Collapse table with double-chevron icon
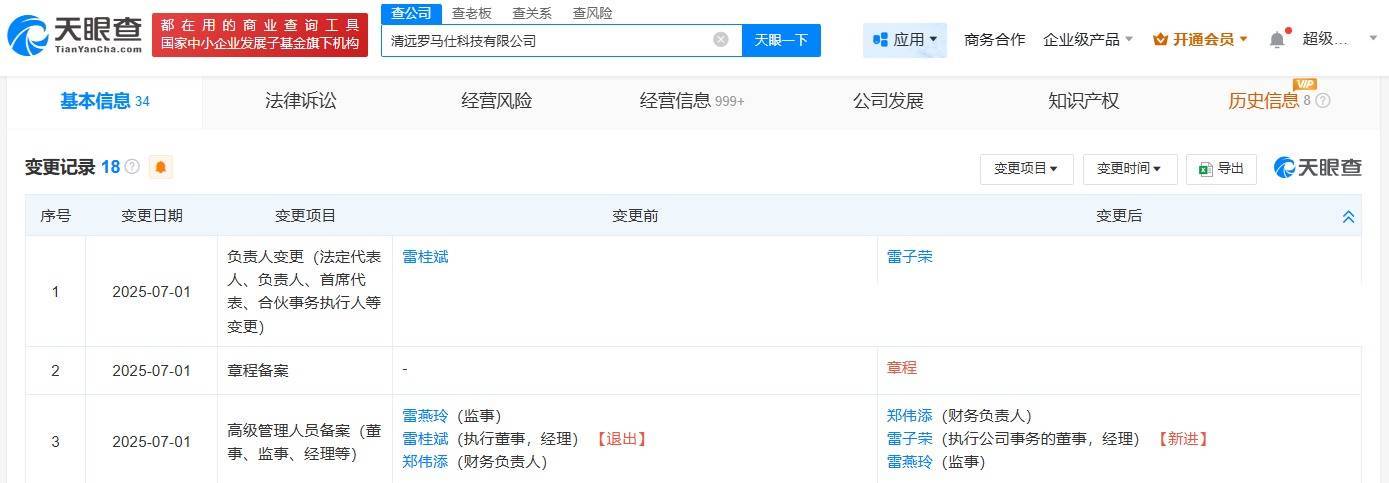The width and height of the screenshot is (1389, 483). [1348, 216]
